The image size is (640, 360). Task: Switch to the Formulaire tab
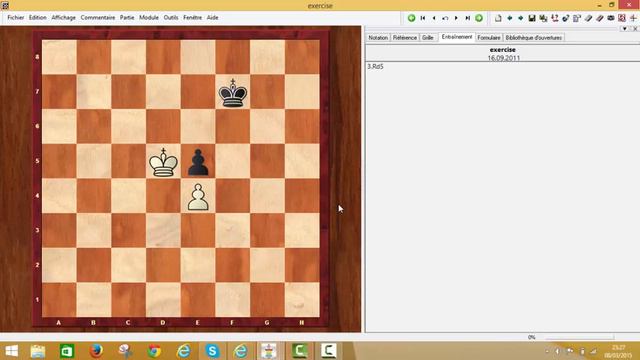[x=489, y=38]
